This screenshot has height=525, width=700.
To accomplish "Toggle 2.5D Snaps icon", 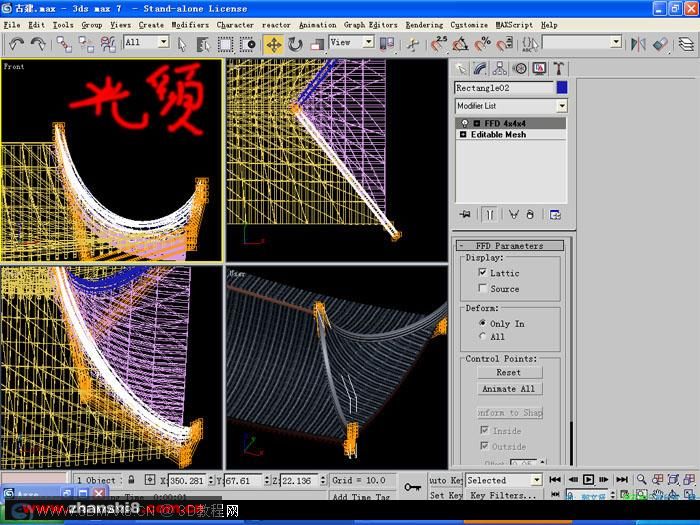I will coord(439,44).
